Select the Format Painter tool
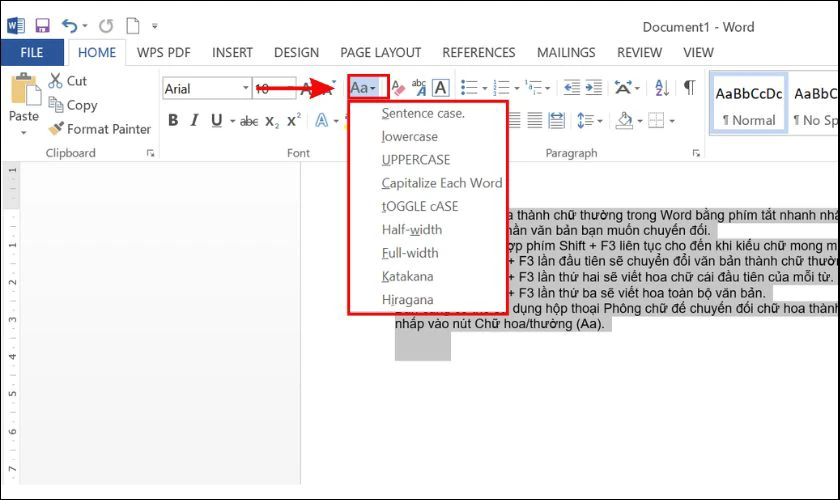The width and height of the screenshot is (840, 500). (x=98, y=129)
